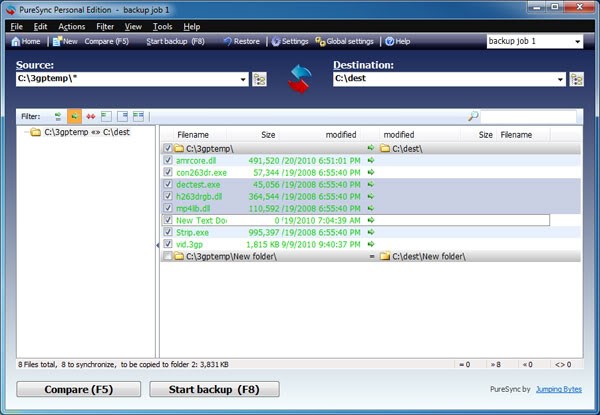This screenshot has height=415, width=600.
Task: Open the Tools menu
Action: [x=162, y=27]
